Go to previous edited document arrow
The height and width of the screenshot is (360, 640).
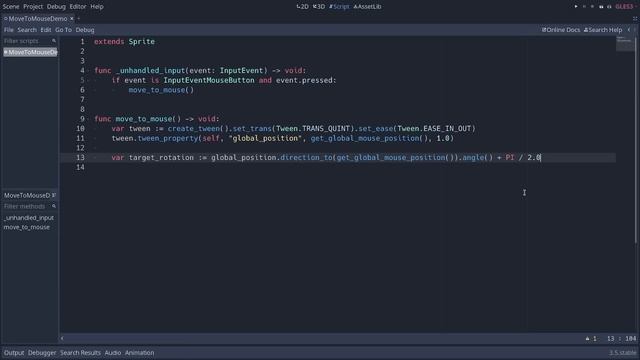tap(629, 30)
